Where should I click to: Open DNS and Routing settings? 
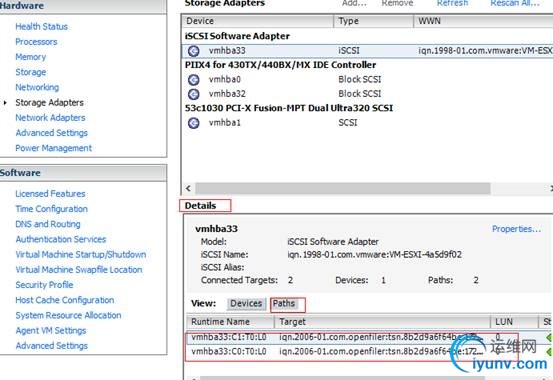[x=48, y=224]
